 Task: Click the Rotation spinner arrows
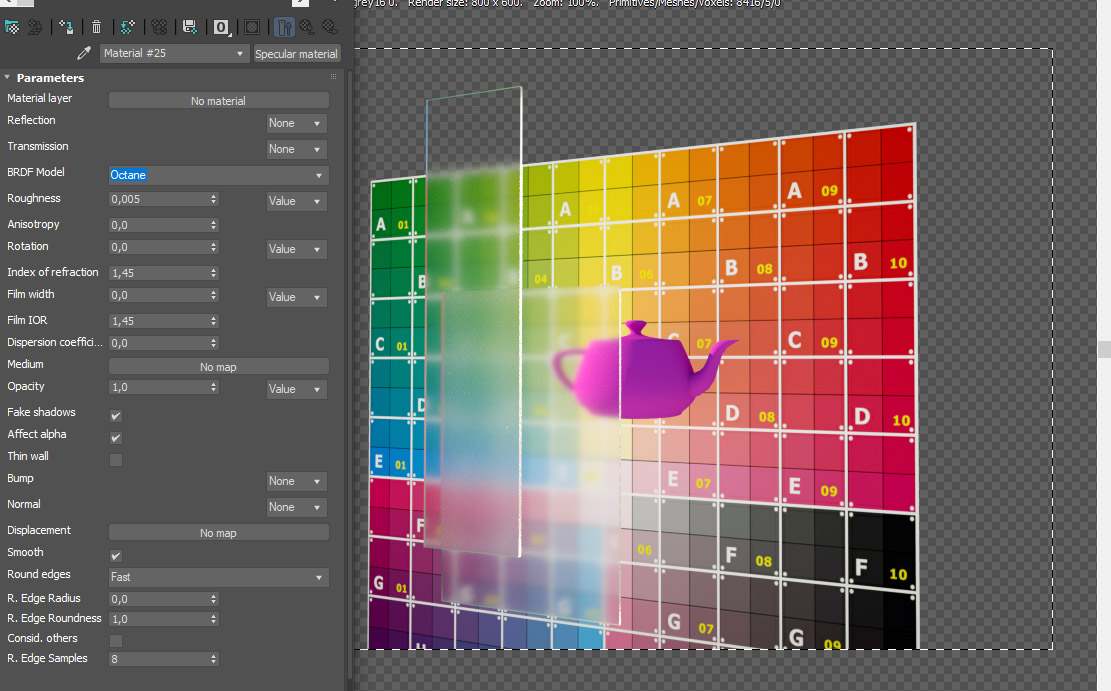[213, 247]
